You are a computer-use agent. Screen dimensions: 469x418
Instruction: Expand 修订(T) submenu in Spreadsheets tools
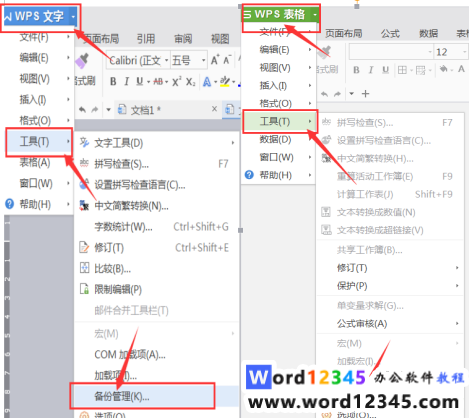[x=457, y=268]
